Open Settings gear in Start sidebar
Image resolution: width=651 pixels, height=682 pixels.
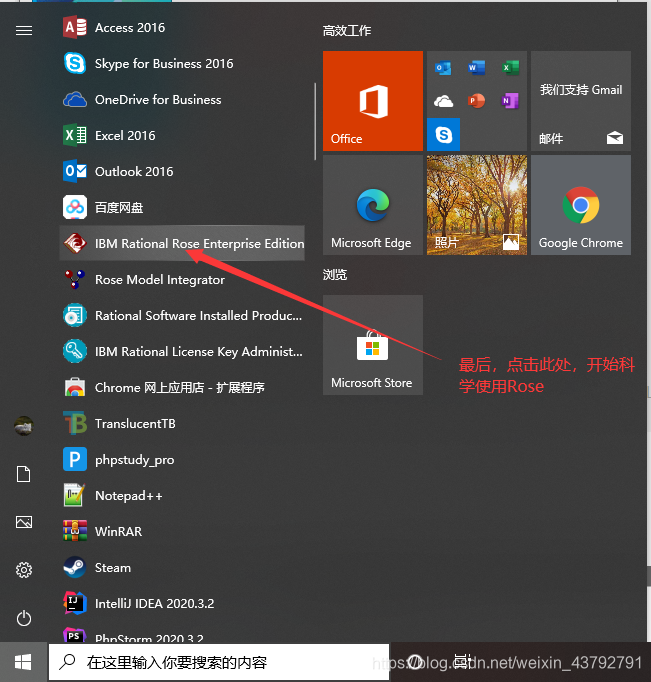click(24, 570)
